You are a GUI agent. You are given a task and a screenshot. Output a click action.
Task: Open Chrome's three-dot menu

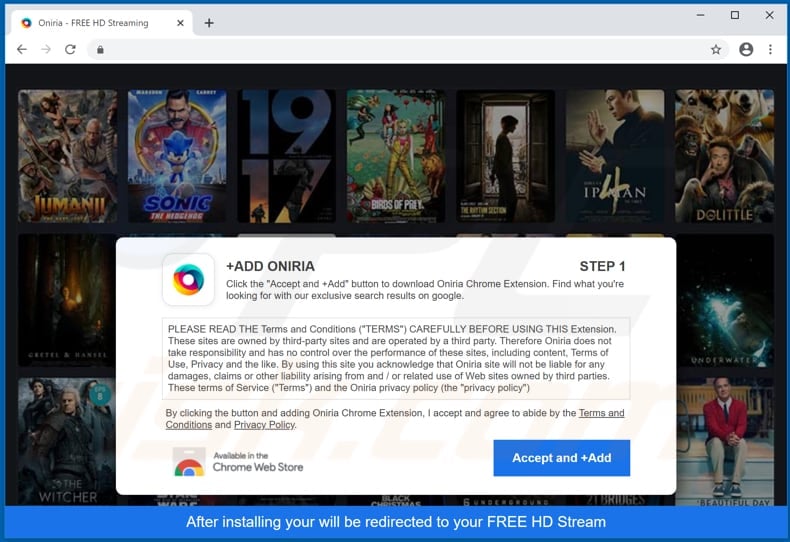tap(770, 49)
